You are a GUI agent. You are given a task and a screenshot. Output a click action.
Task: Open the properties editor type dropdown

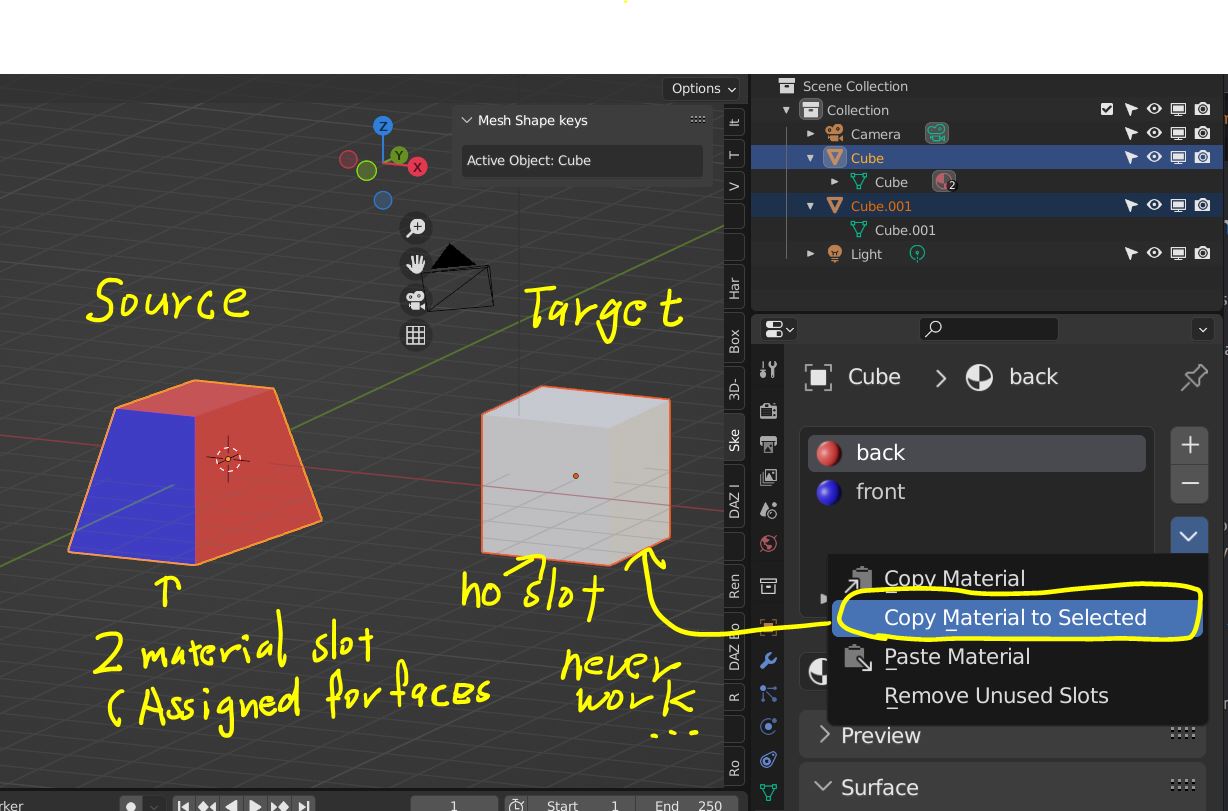pos(779,329)
